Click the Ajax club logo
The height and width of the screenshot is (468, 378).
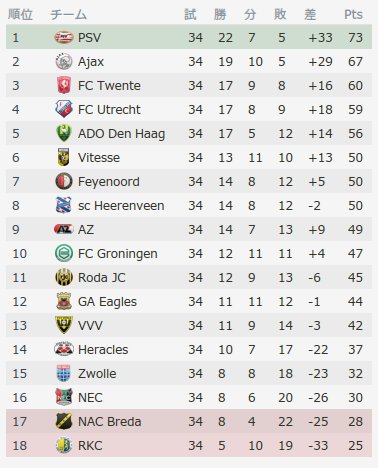coord(64,61)
